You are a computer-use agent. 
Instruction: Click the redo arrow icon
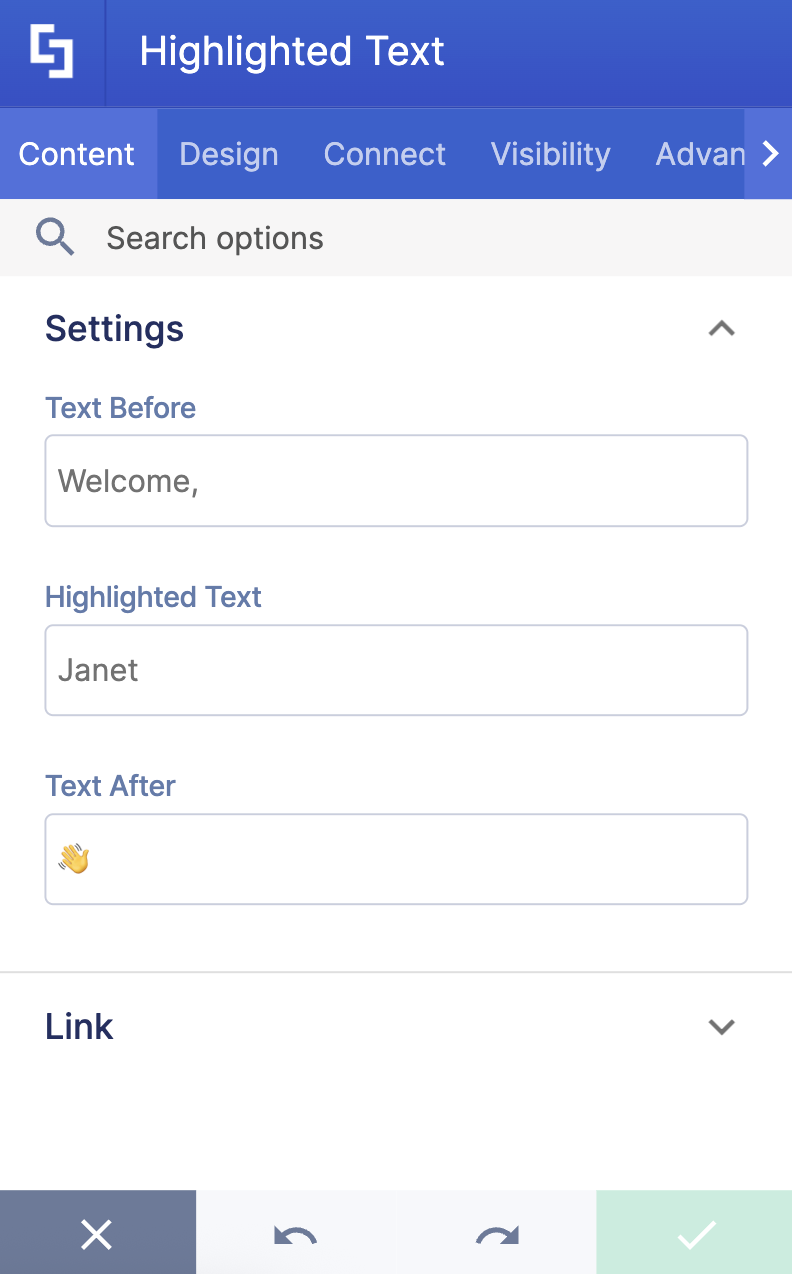point(495,1233)
